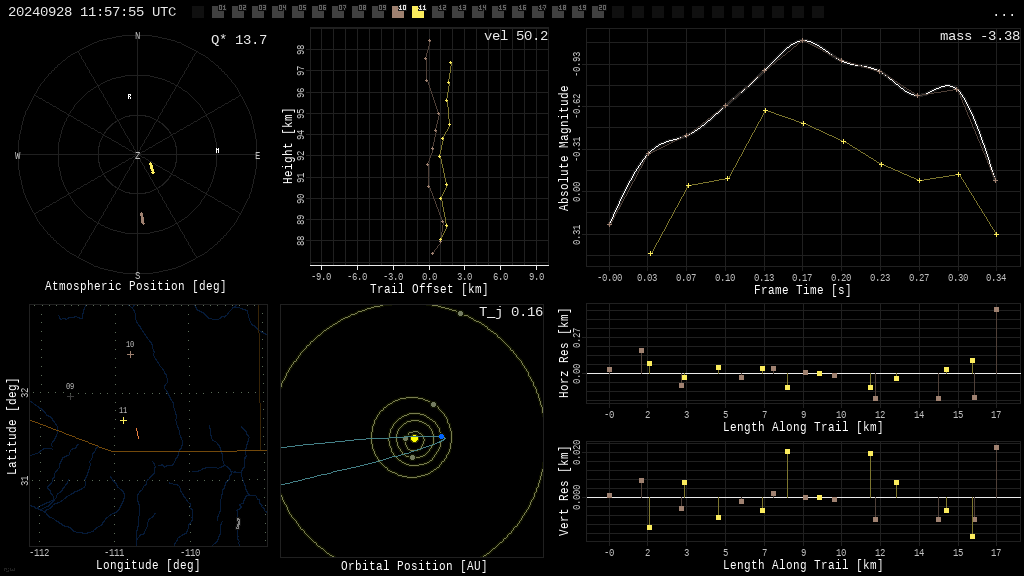Click the gray station 09 cross on map

(x=71, y=396)
